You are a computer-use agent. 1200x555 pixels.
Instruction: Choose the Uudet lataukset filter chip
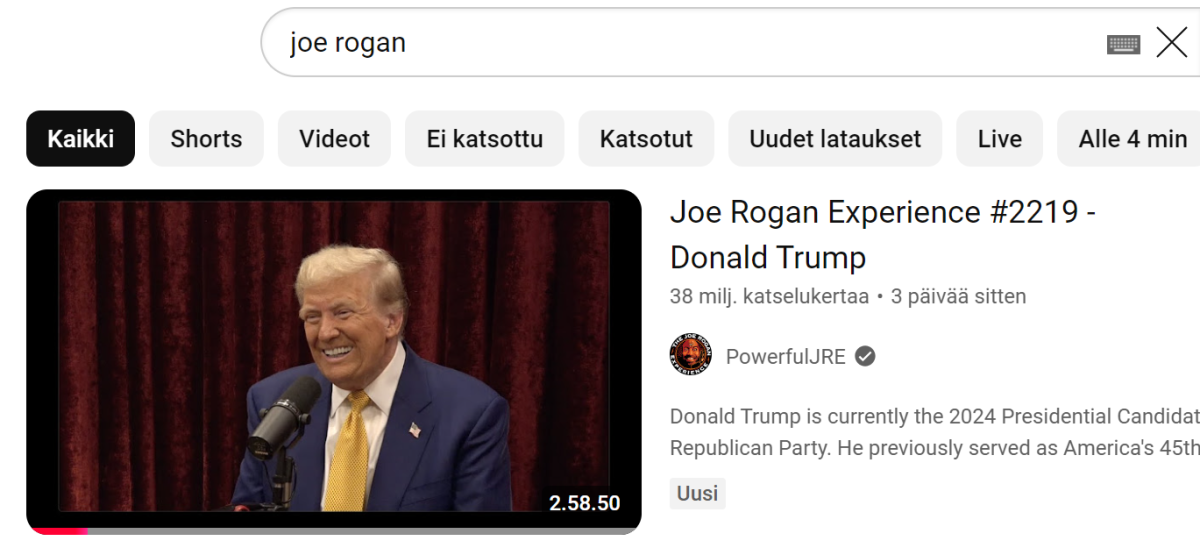(x=835, y=138)
